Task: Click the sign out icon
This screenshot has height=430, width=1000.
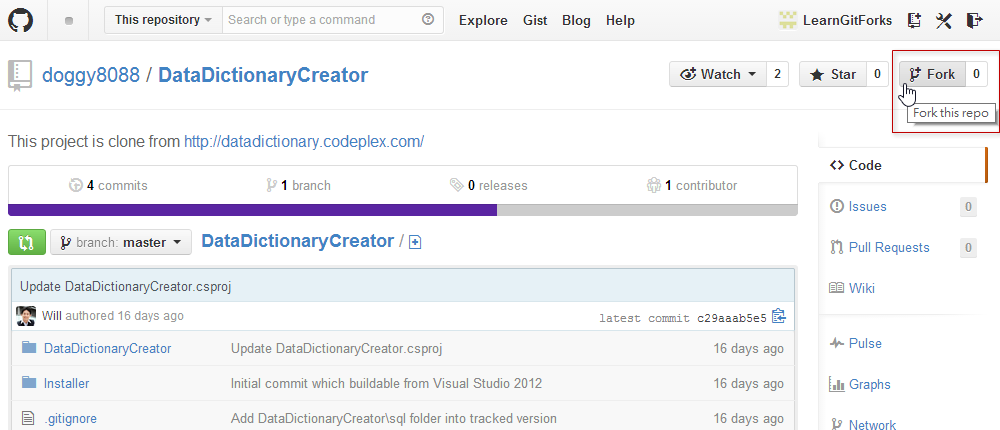Action: coord(976,20)
